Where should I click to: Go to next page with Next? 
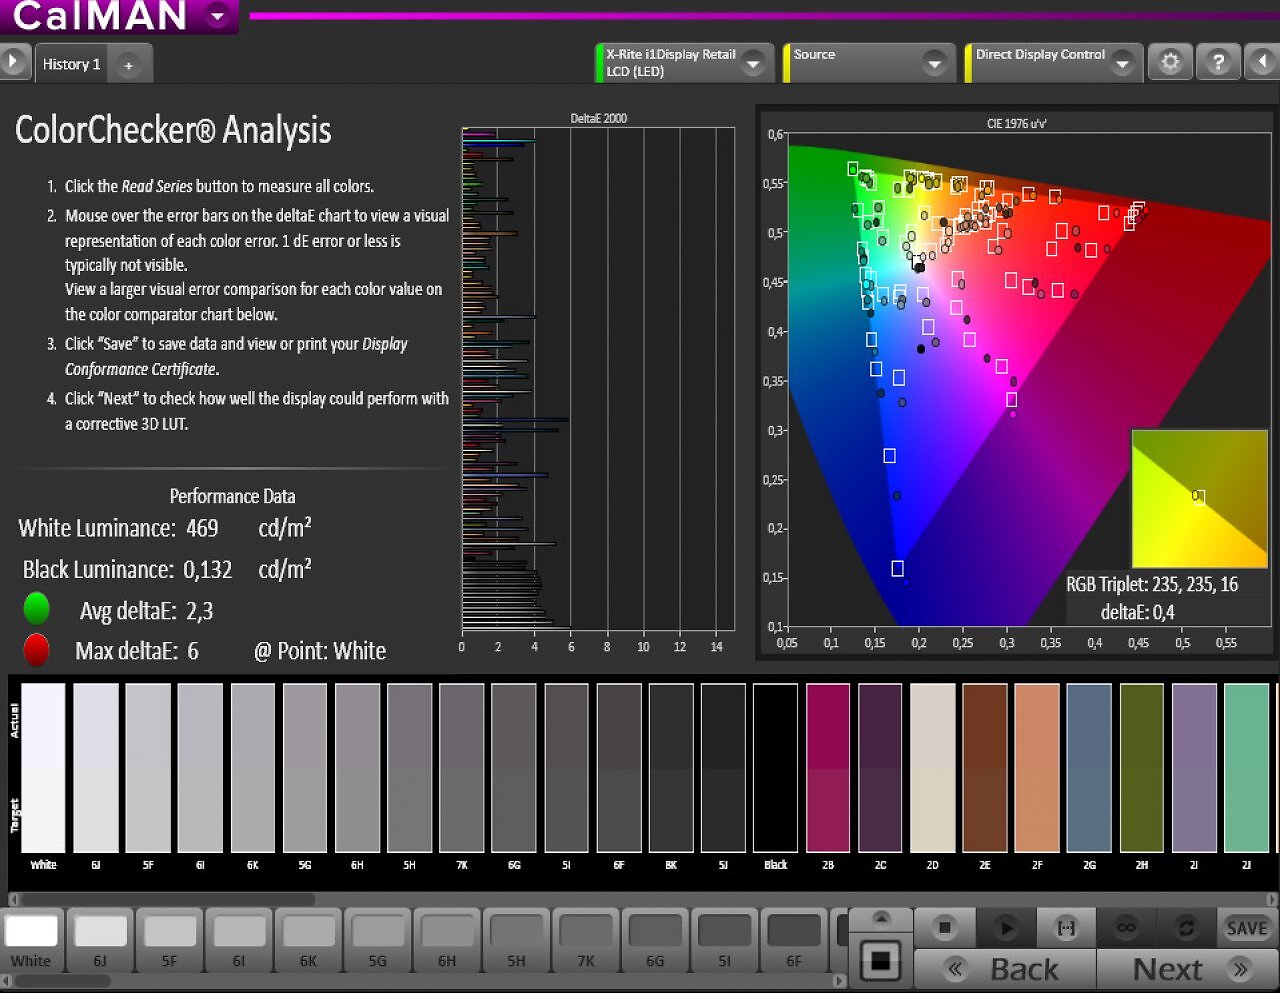point(1188,969)
